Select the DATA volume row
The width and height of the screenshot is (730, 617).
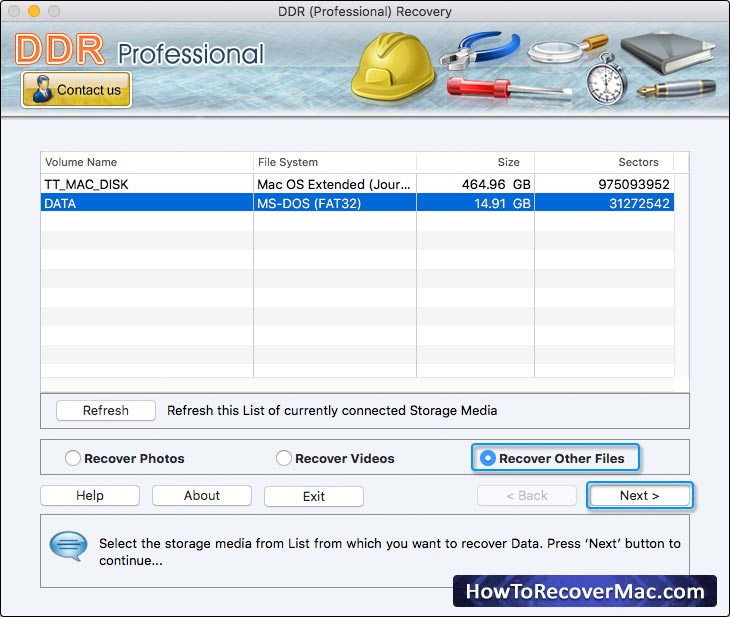click(357, 203)
